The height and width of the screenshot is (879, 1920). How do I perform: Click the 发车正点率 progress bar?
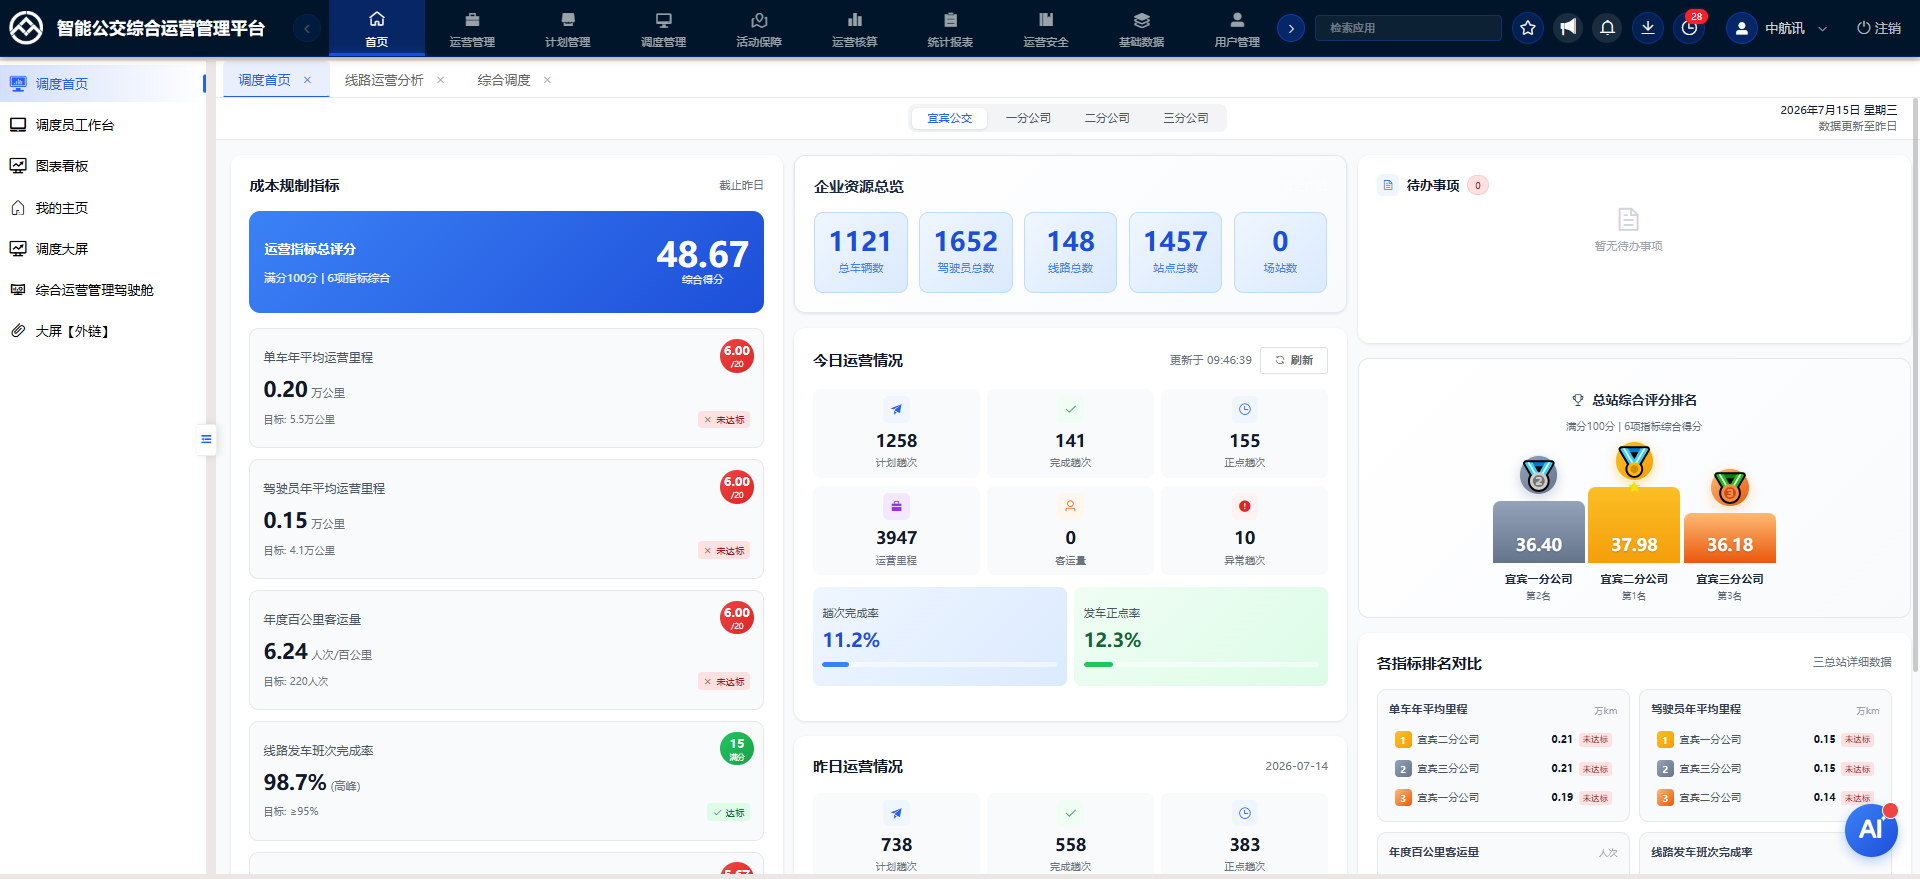pos(1201,664)
